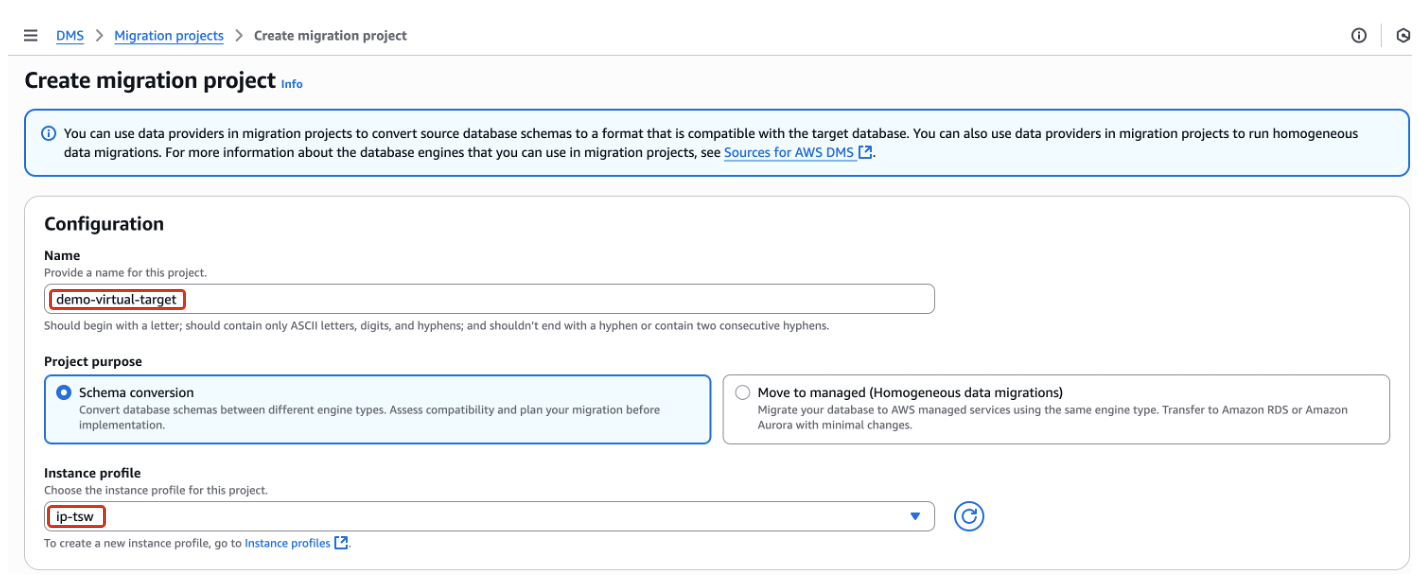Navigate to Migration projects breadcrumb
This screenshot has height=576, width=1418.
coord(169,36)
